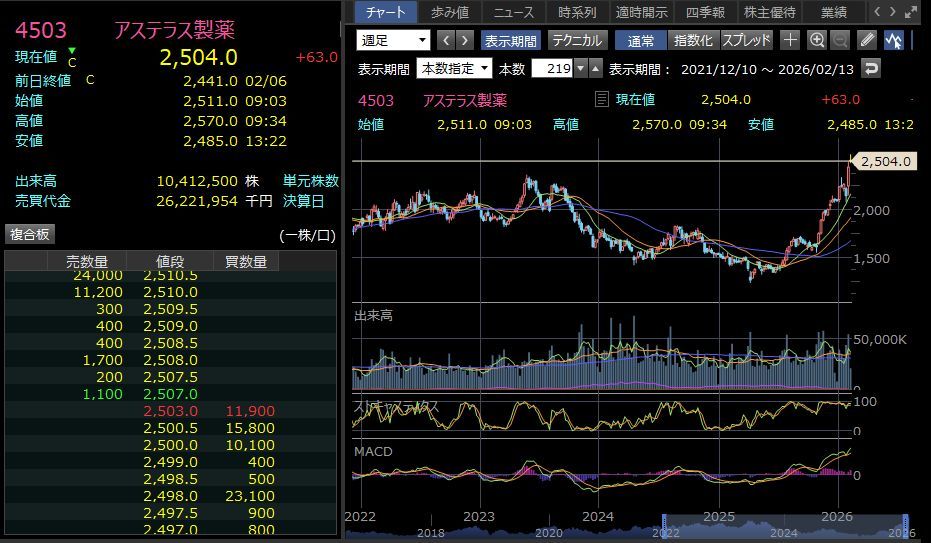Click the previous chart period arrow
Image resolution: width=931 pixels, height=543 pixels.
click(x=446, y=40)
